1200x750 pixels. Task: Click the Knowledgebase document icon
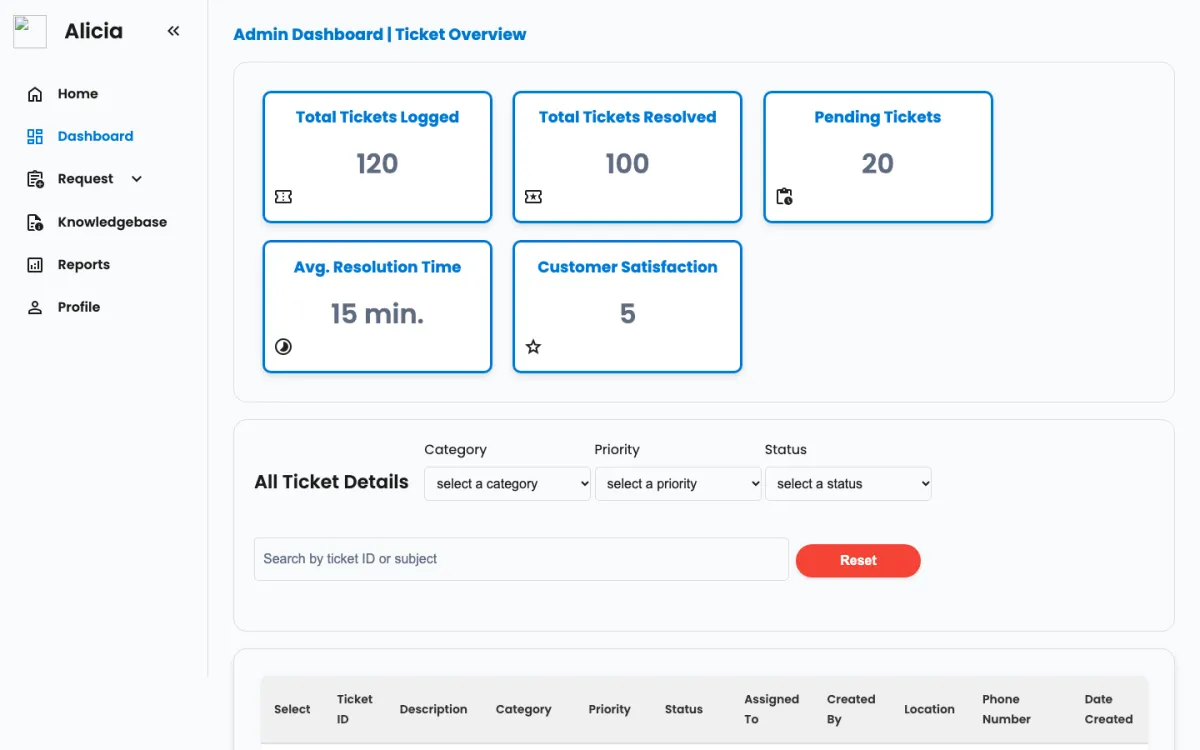(35, 222)
